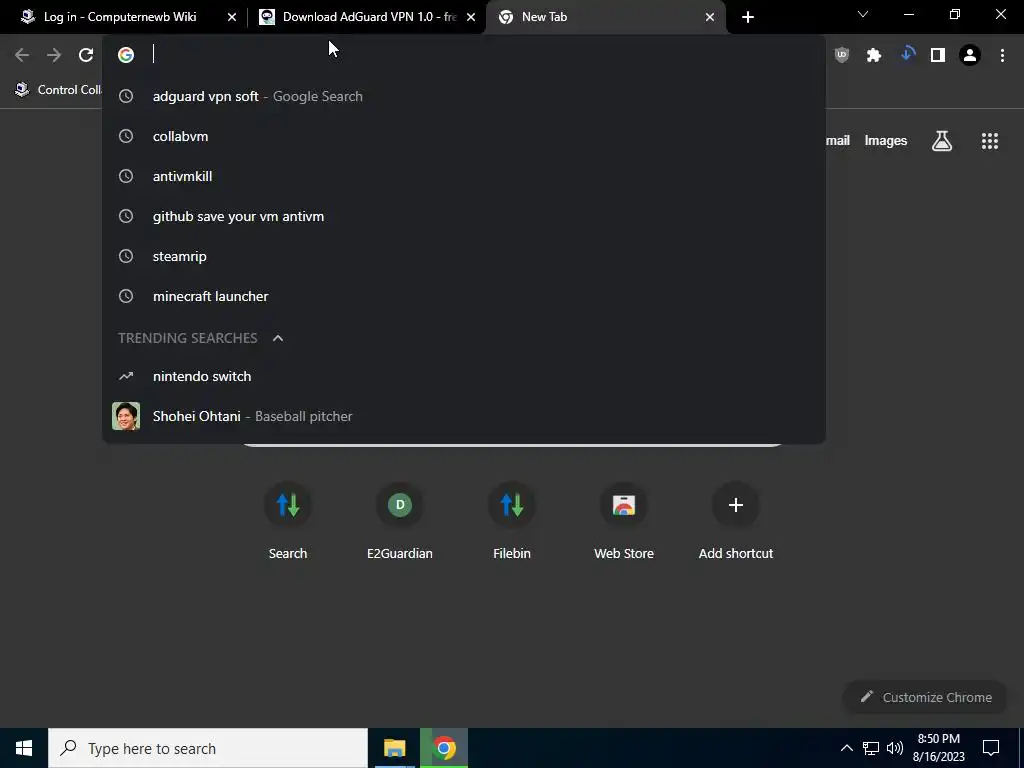The width and height of the screenshot is (1024, 768).
Task: Reload the current page
Action: [x=86, y=55]
